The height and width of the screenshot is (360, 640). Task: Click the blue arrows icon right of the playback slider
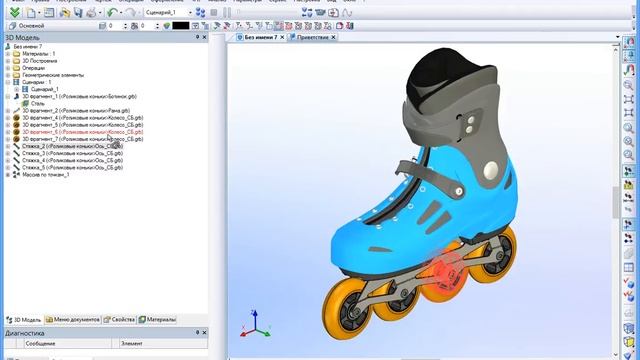[307, 13]
